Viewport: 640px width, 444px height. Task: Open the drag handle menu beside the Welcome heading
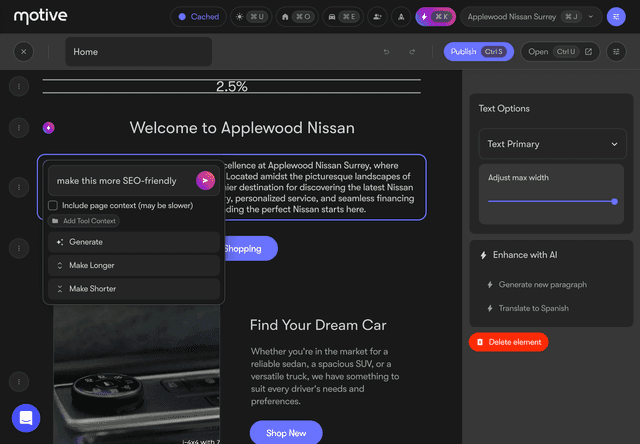coord(18,127)
